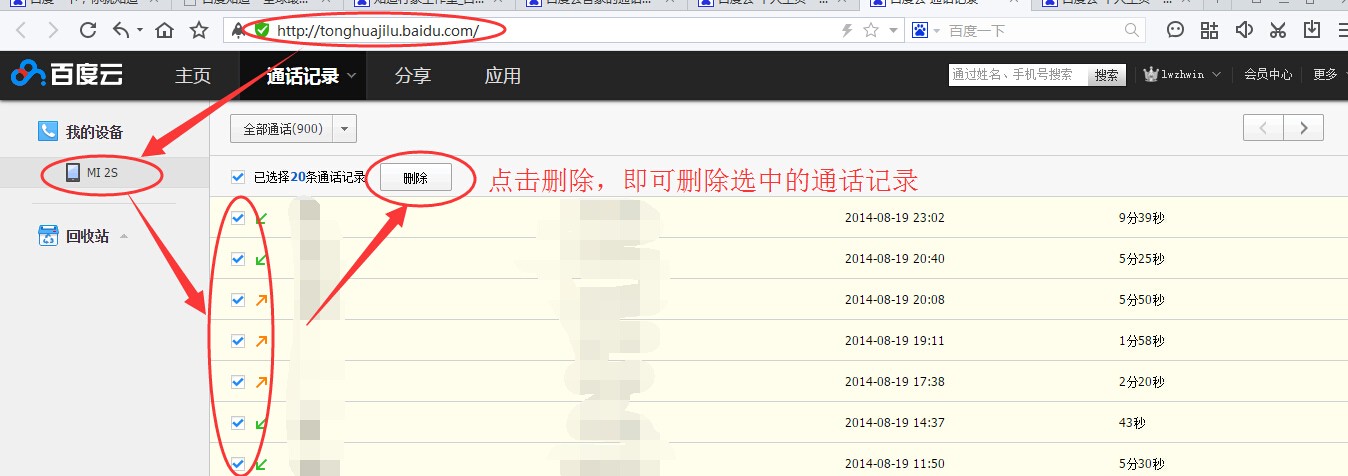Click the Baidu paw search engine icon
This screenshot has width=1348, height=476.
[920, 31]
